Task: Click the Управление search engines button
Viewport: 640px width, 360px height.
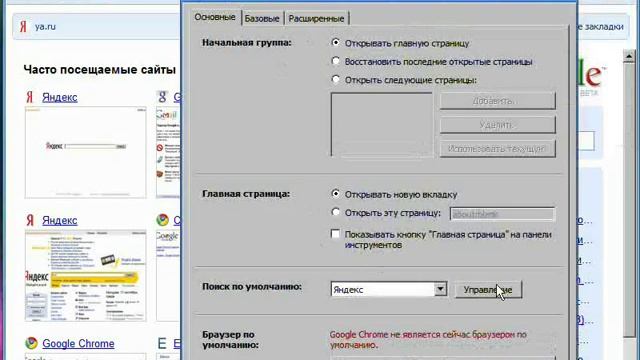Action: pyautogui.click(x=488, y=290)
